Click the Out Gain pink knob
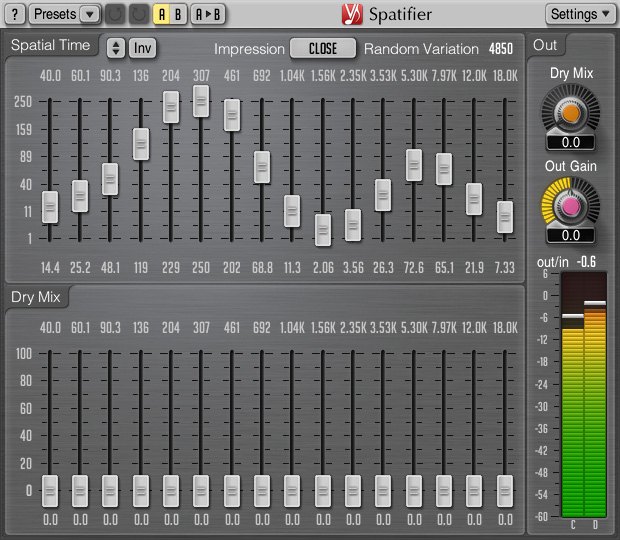The image size is (620, 540). coord(570,206)
